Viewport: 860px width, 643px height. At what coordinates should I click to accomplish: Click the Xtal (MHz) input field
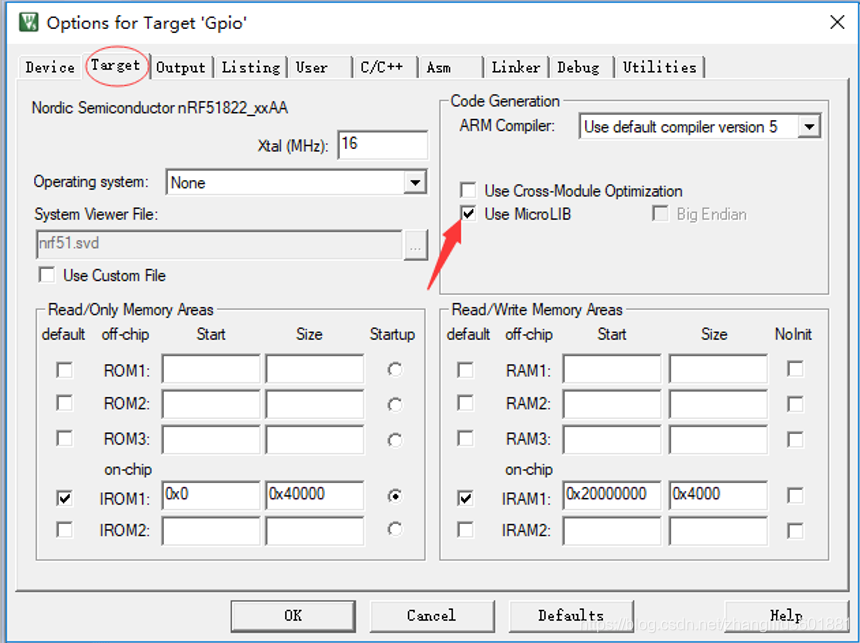[x=383, y=144]
